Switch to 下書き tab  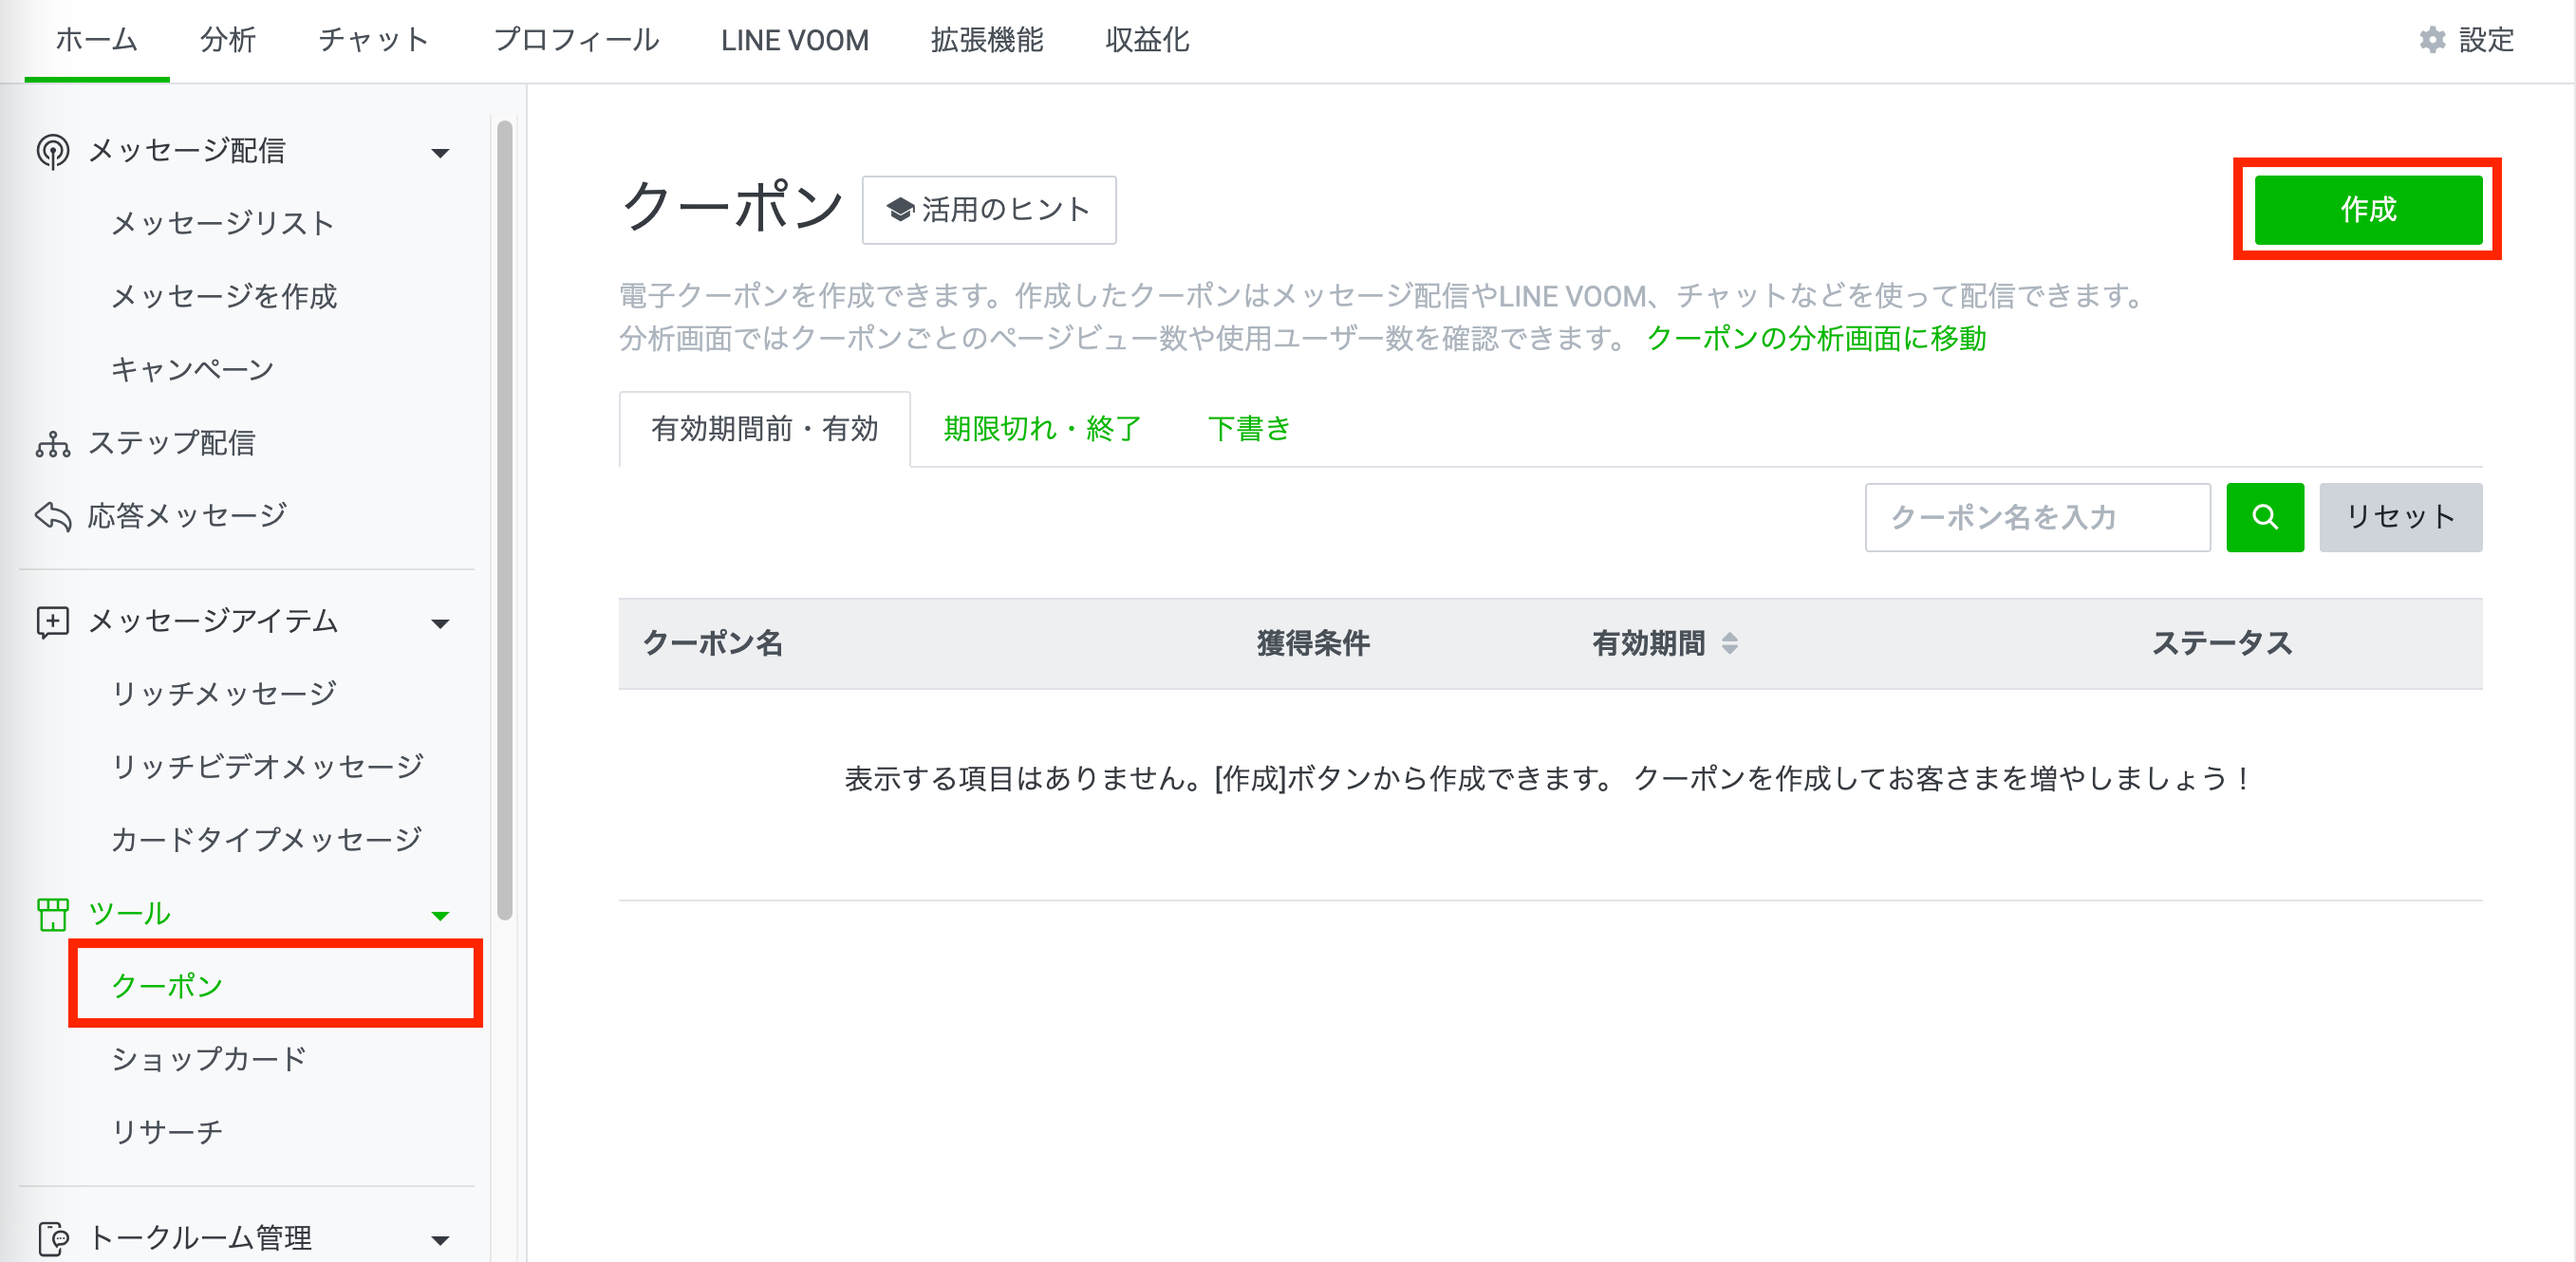pyautogui.click(x=1249, y=429)
